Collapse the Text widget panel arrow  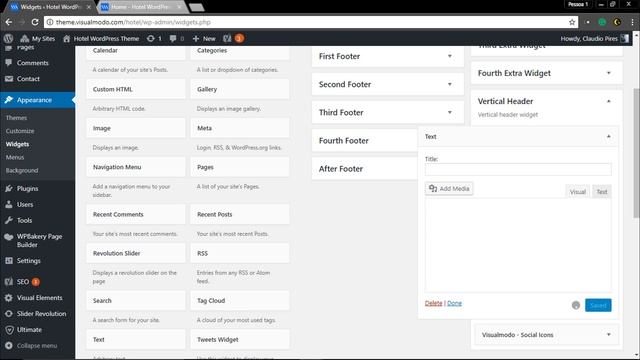[x=609, y=137]
